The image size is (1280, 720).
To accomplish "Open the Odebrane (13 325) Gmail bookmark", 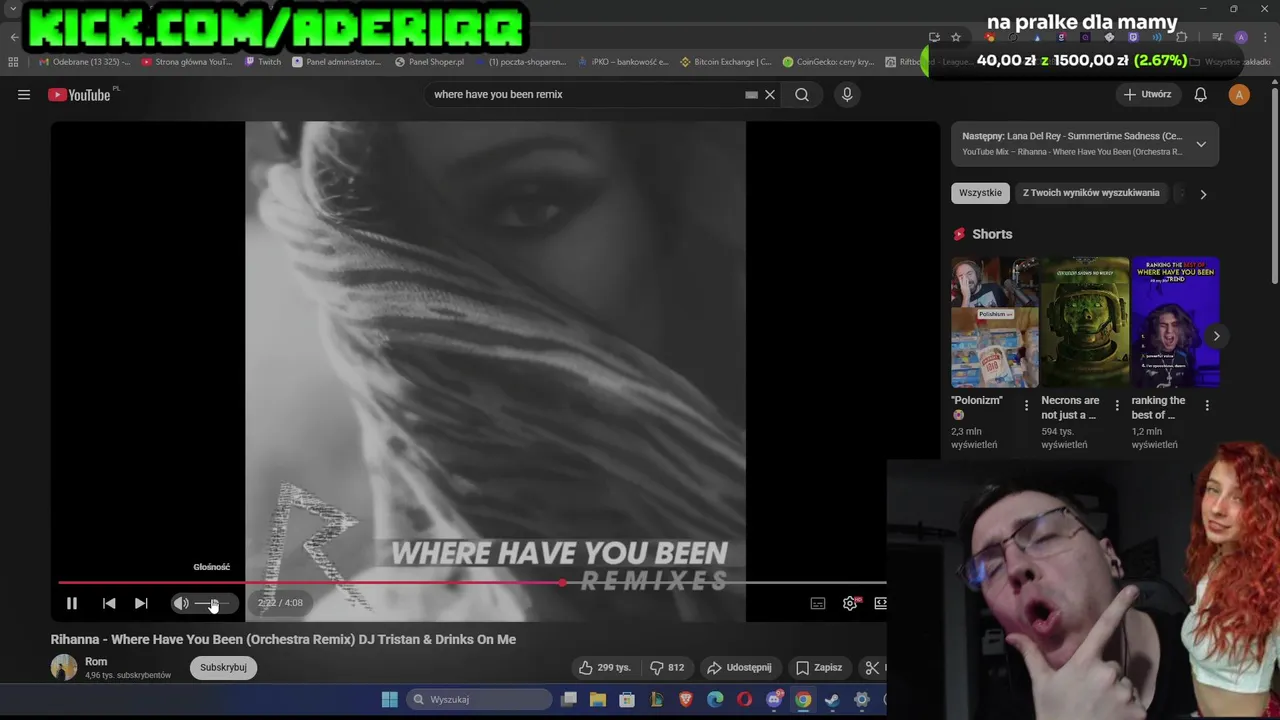I will 84,62.
